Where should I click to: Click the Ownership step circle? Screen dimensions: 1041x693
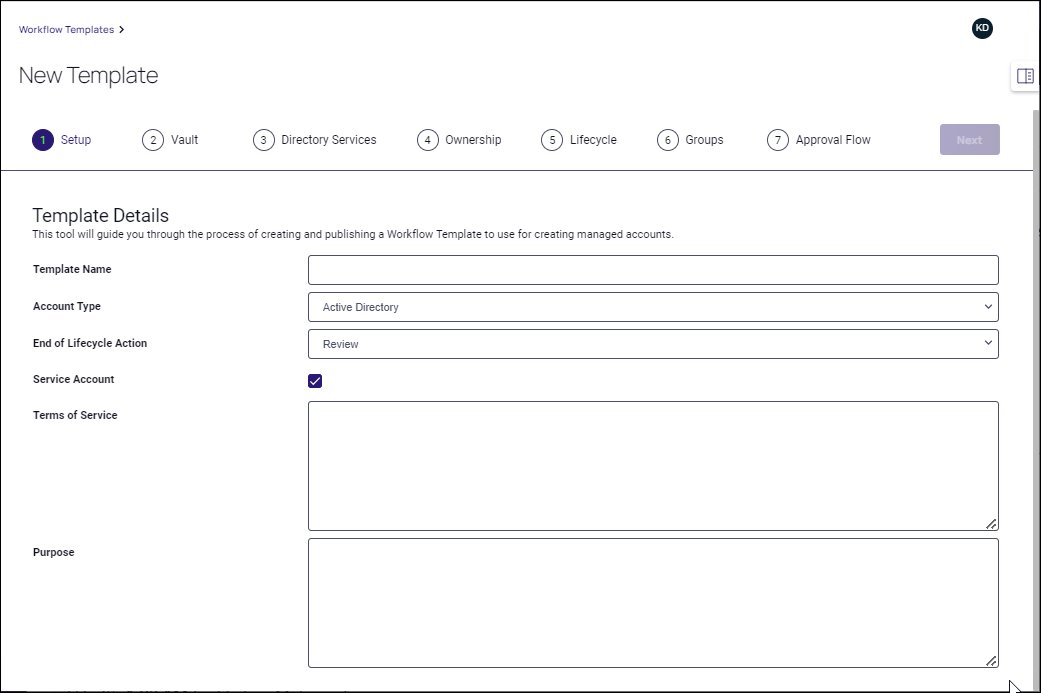click(x=427, y=139)
